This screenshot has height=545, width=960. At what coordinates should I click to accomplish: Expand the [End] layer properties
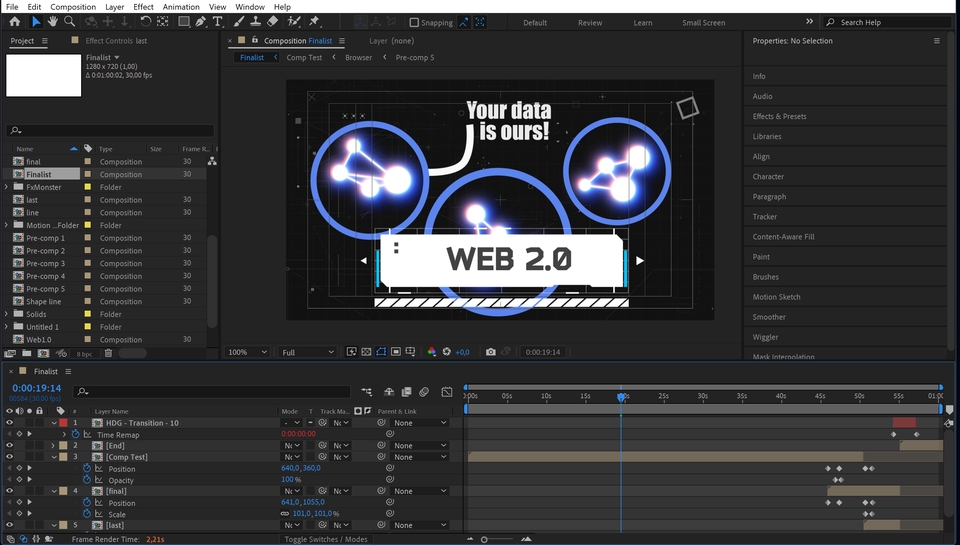tap(53, 446)
